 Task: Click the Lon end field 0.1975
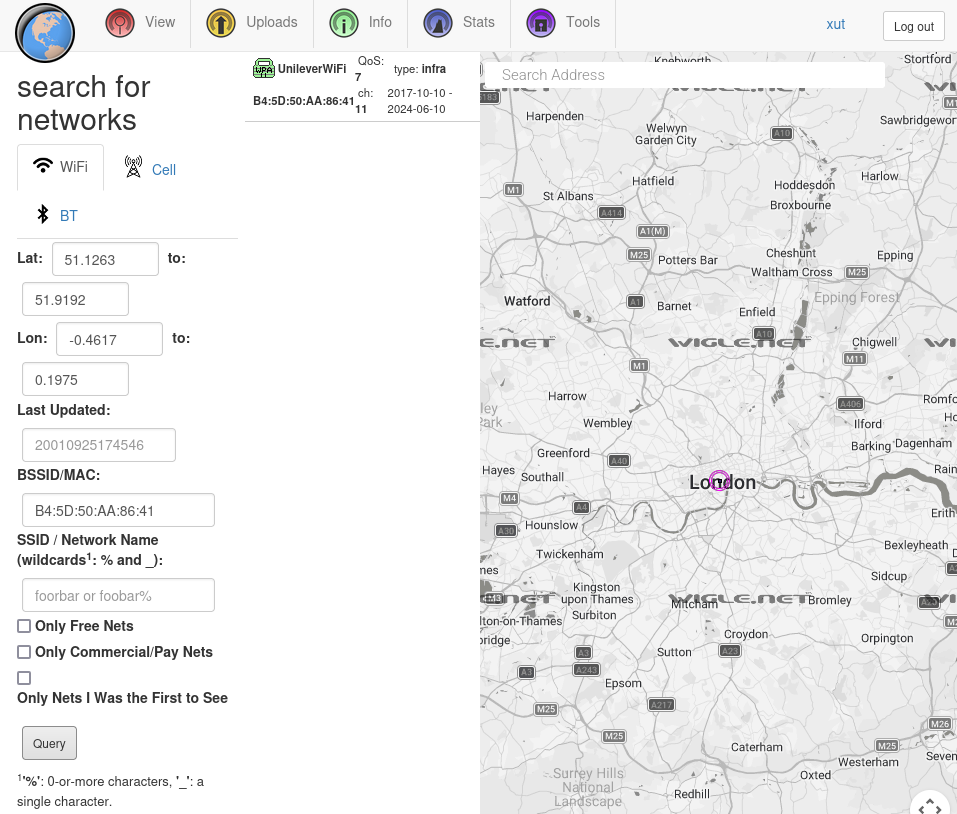(x=75, y=379)
